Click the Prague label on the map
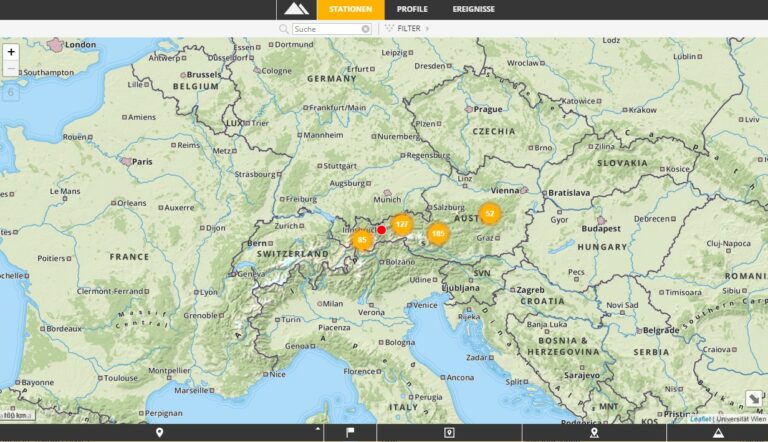The image size is (768, 442). click(x=488, y=109)
